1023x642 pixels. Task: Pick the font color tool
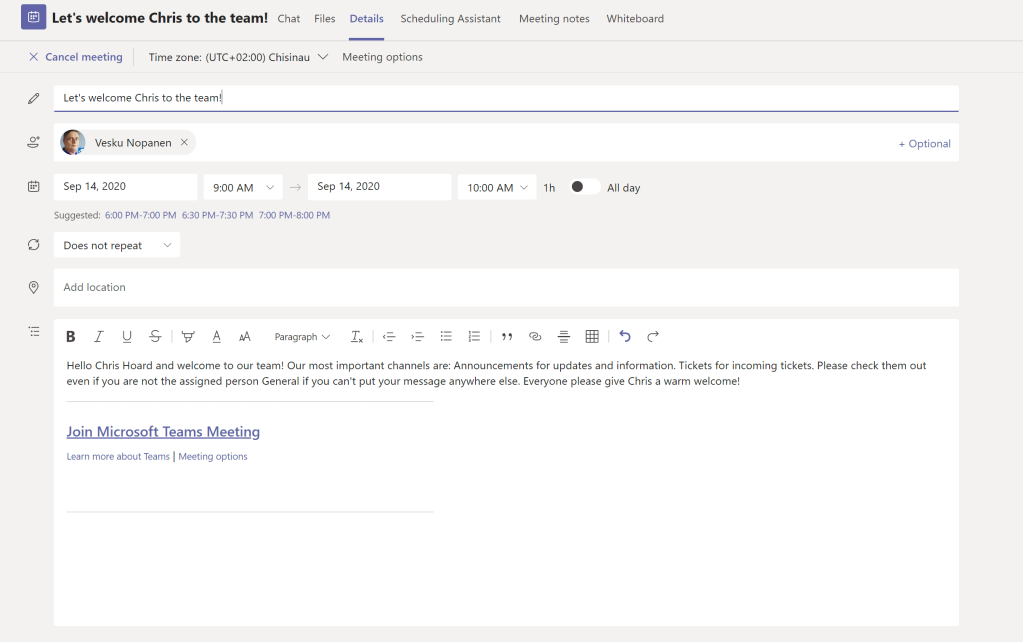(216, 337)
